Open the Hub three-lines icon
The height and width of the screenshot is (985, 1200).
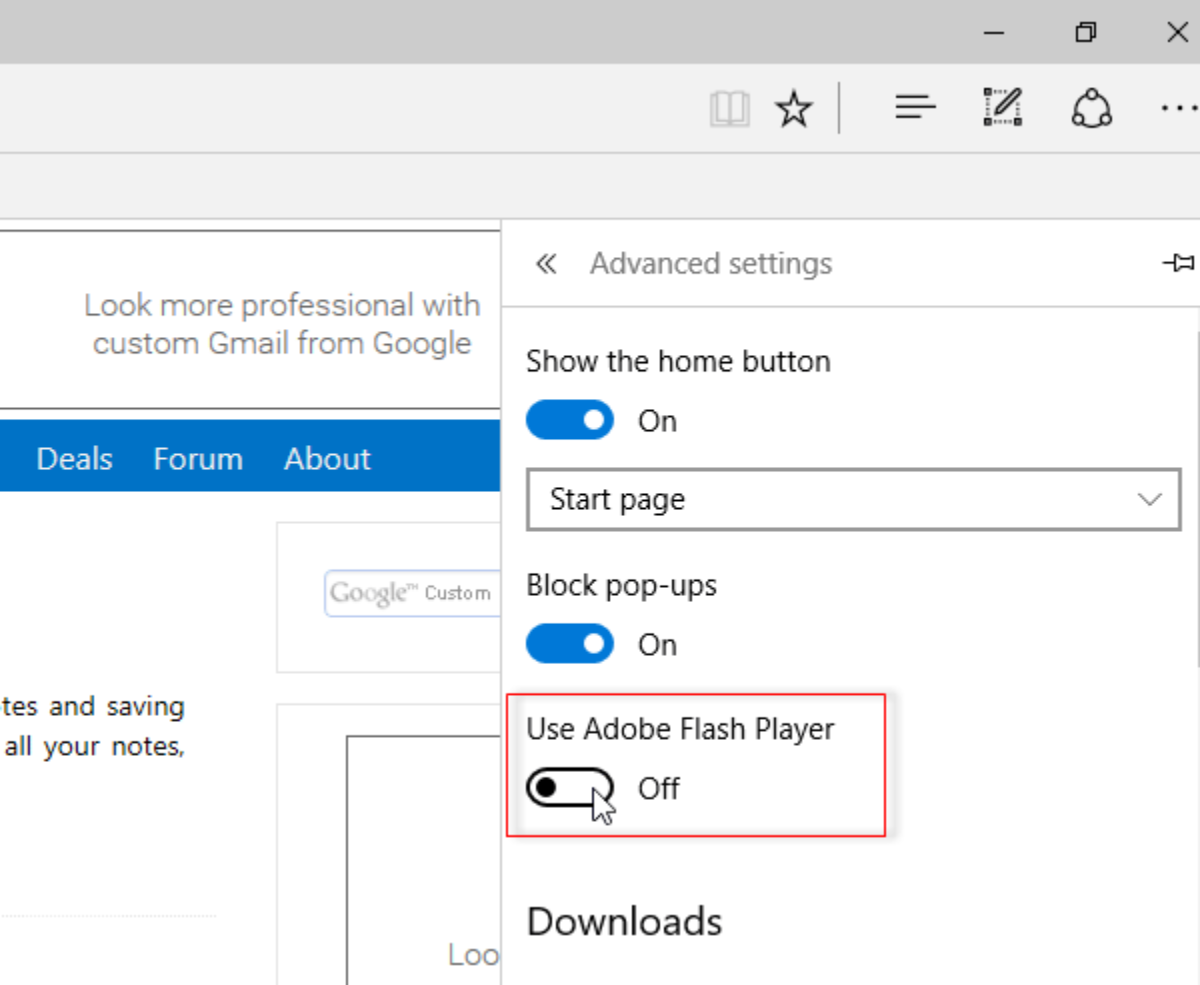915,107
